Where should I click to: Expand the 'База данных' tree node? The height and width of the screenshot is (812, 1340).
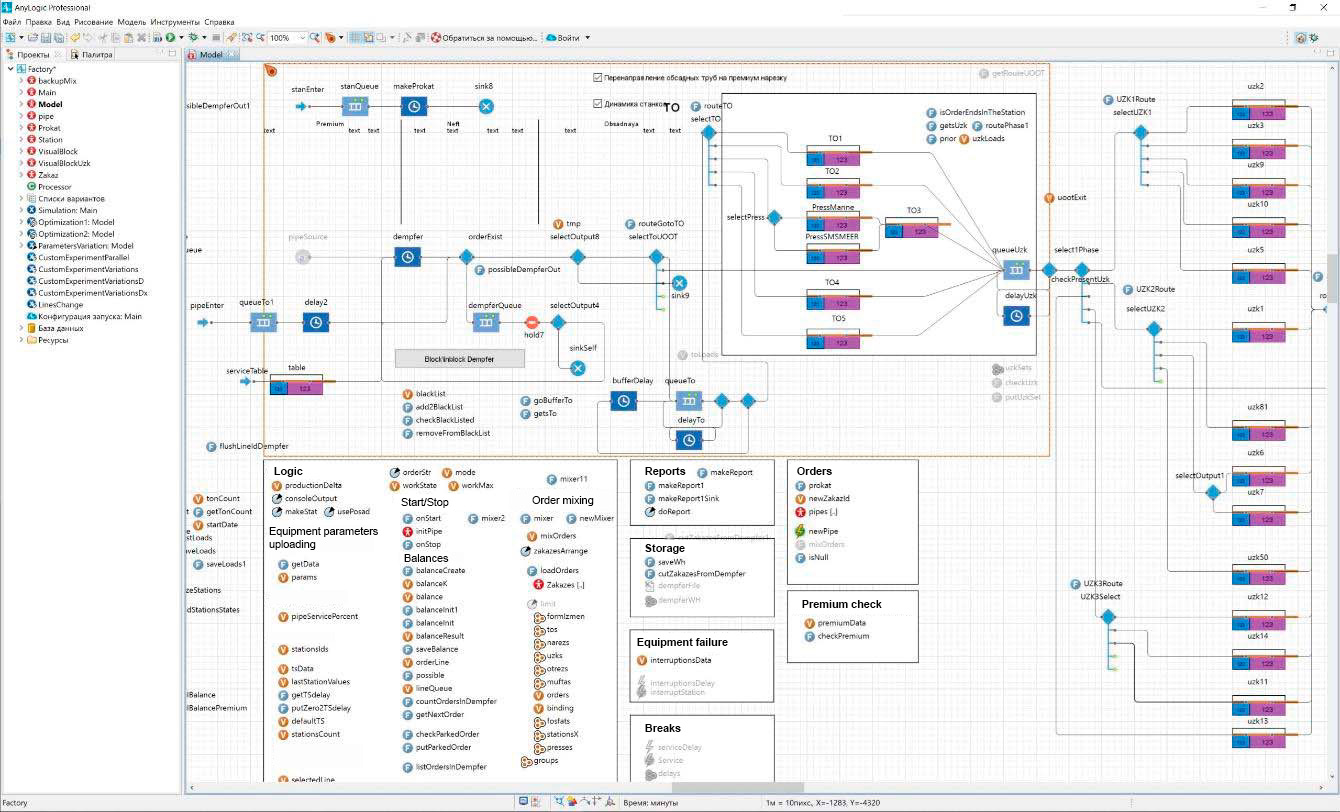[21, 328]
